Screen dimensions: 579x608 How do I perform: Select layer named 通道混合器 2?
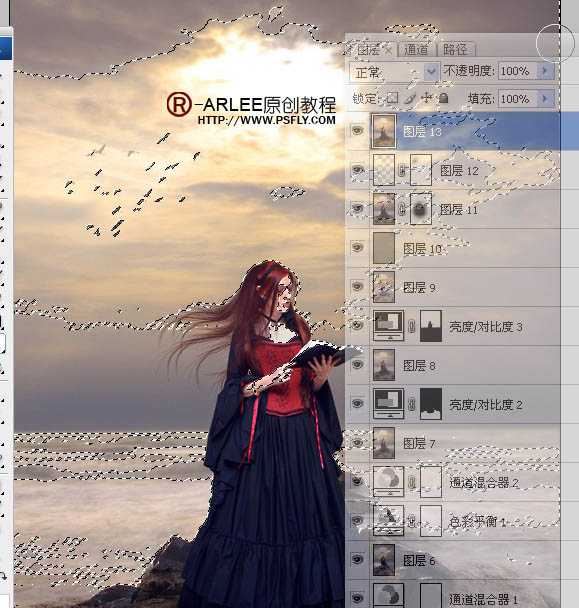[484, 483]
